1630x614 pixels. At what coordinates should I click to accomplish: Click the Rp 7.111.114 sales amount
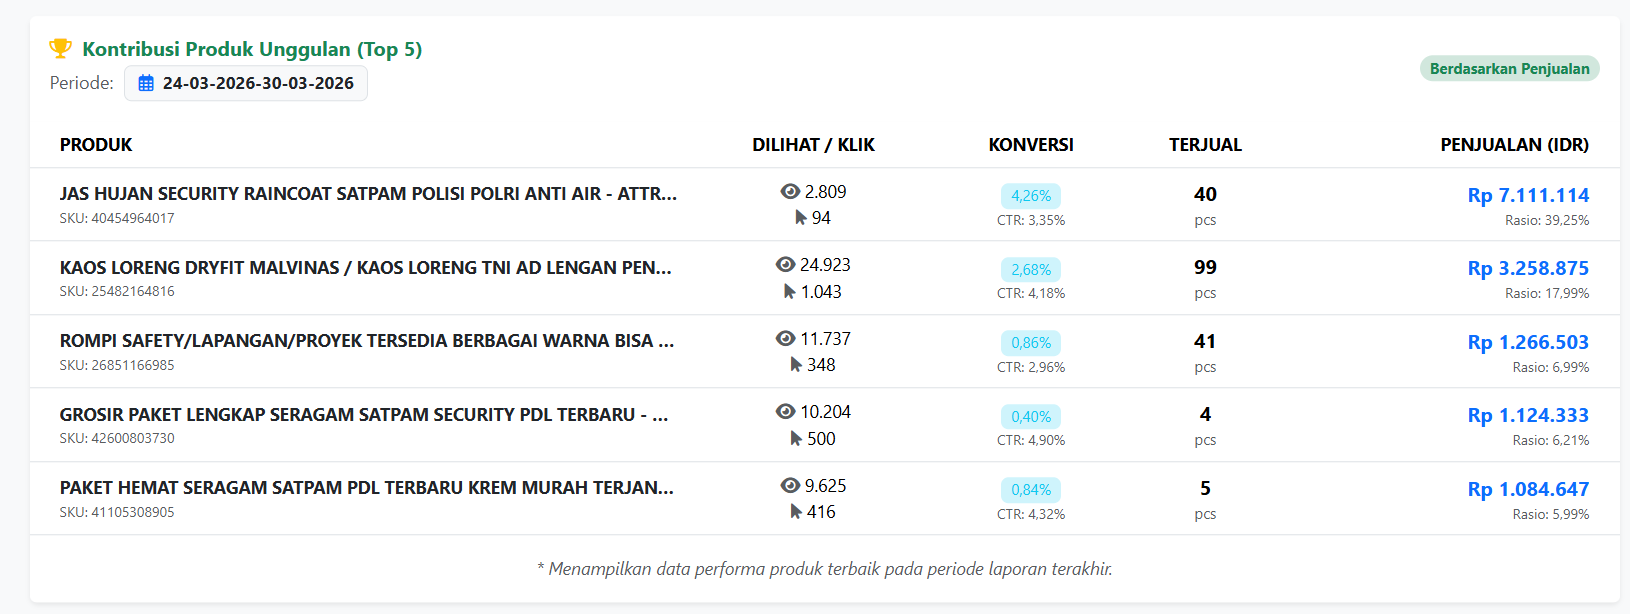point(1527,195)
